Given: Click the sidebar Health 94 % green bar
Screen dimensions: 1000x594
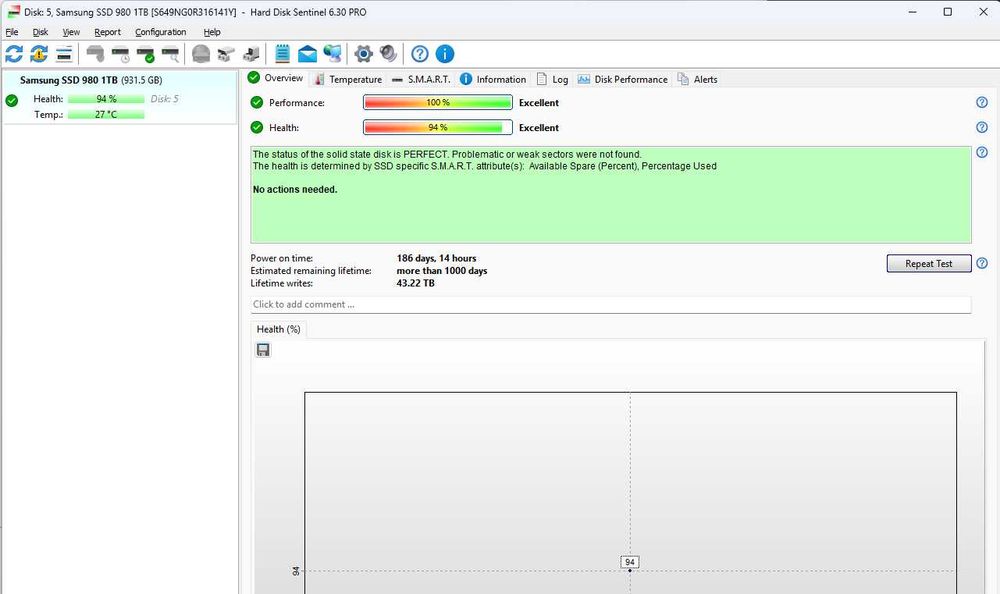Looking at the screenshot, I should (106, 99).
